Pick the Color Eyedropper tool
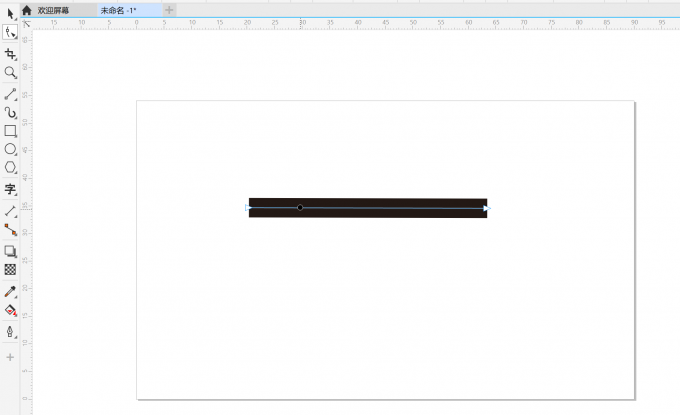Screen dimensions: 680x415 (x=10, y=292)
